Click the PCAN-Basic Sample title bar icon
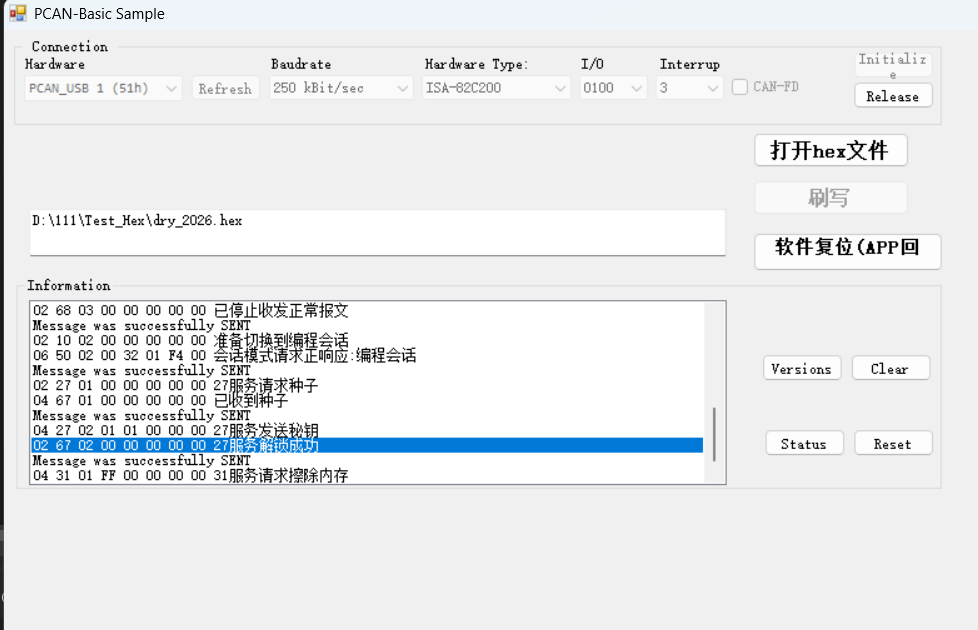 pyautogui.click(x=17, y=14)
